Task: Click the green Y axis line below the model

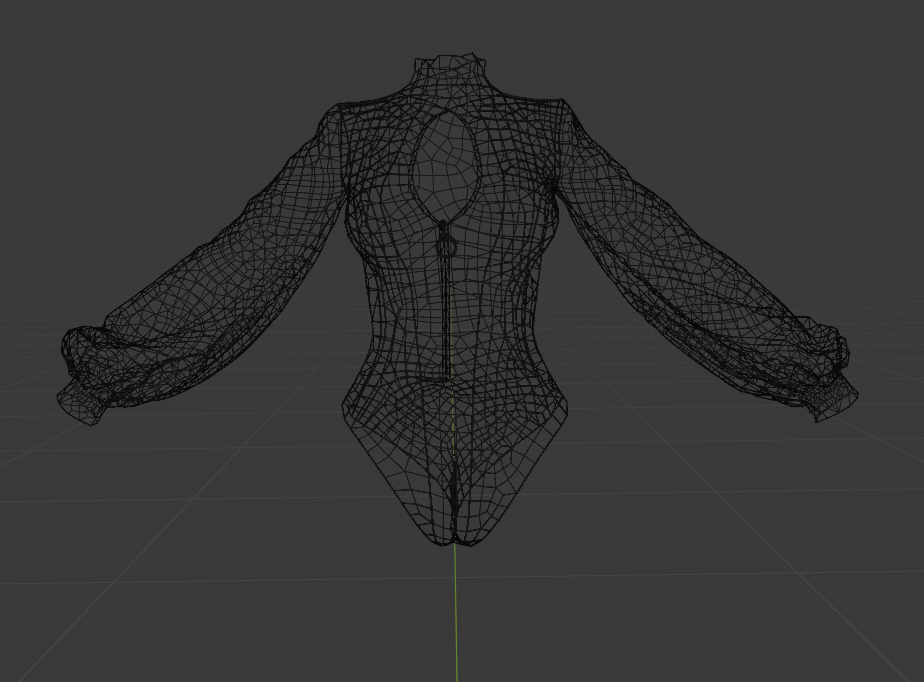Action: 456,613
